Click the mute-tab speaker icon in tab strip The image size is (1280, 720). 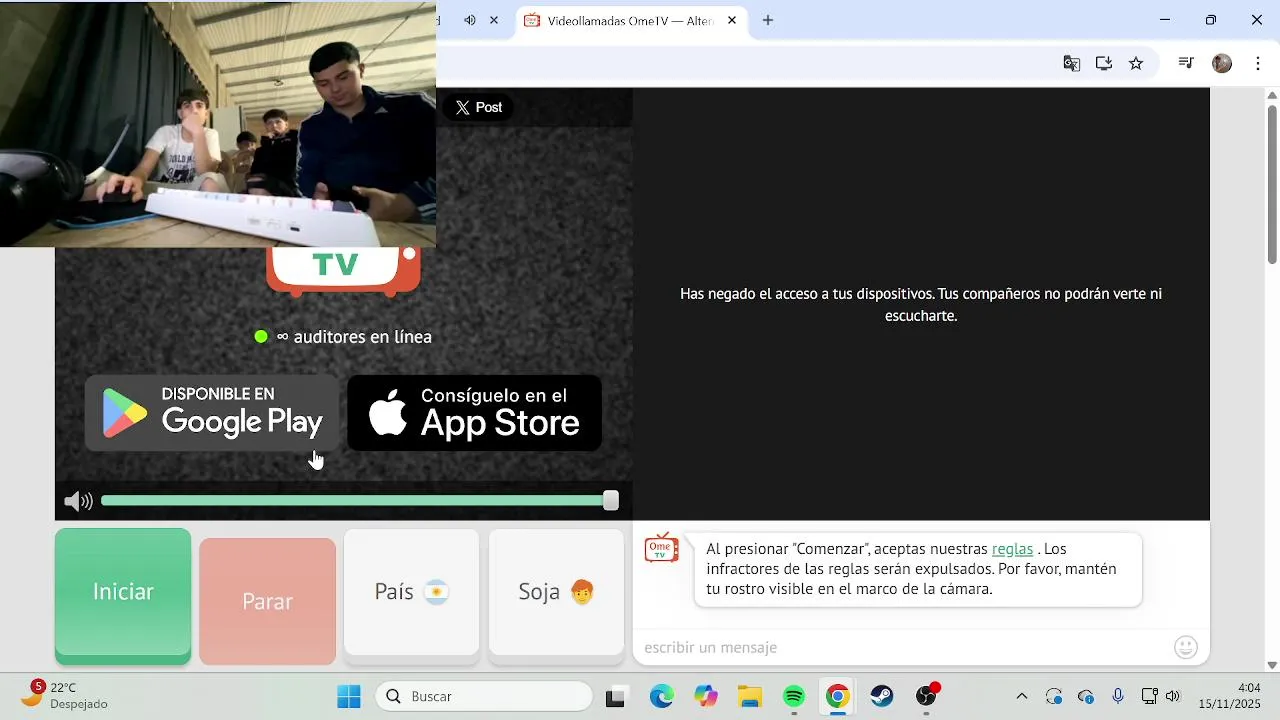pyautogui.click(x=470, y=20)
